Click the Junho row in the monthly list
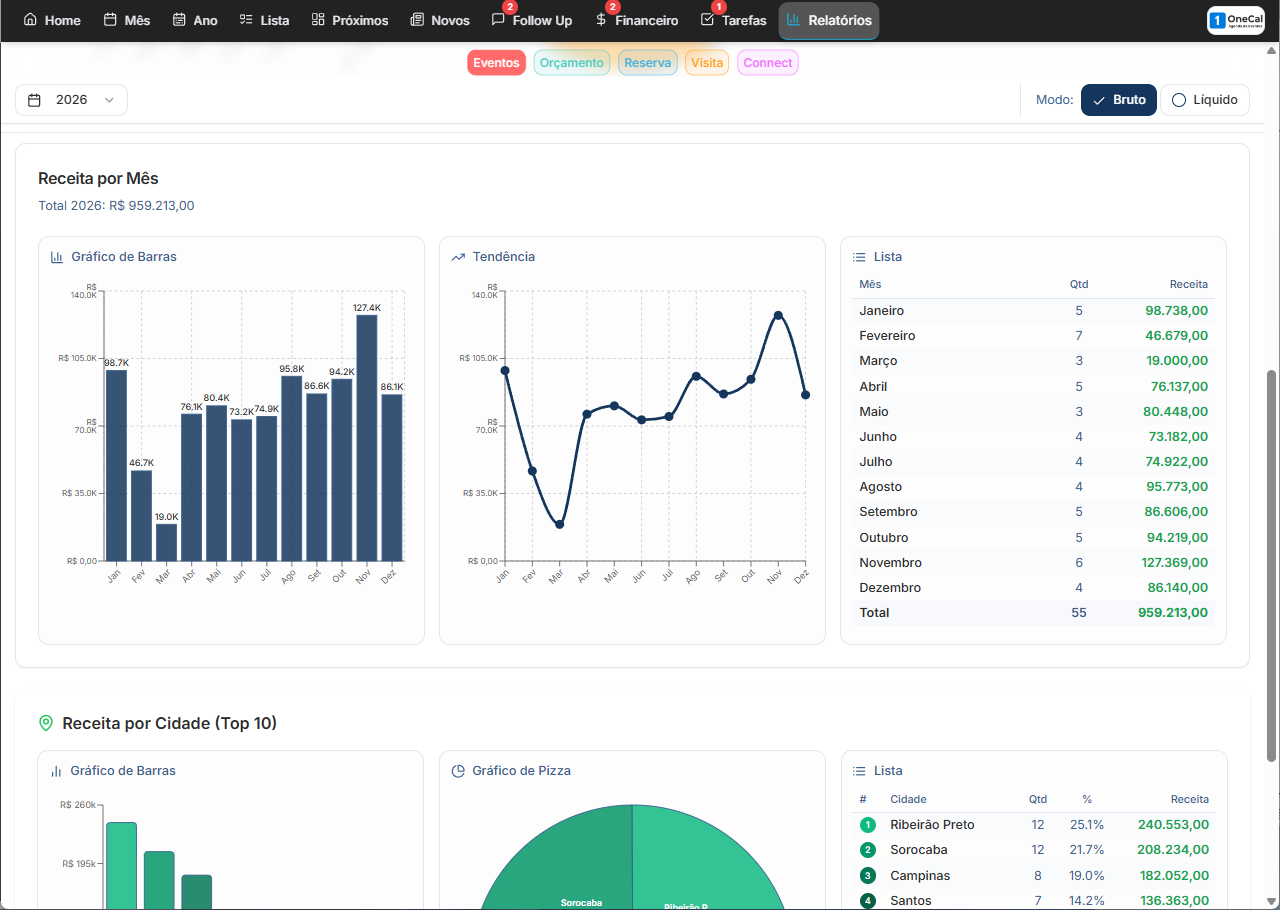The width and height of the screenshot is (1280, 910). pos(1033,437)
